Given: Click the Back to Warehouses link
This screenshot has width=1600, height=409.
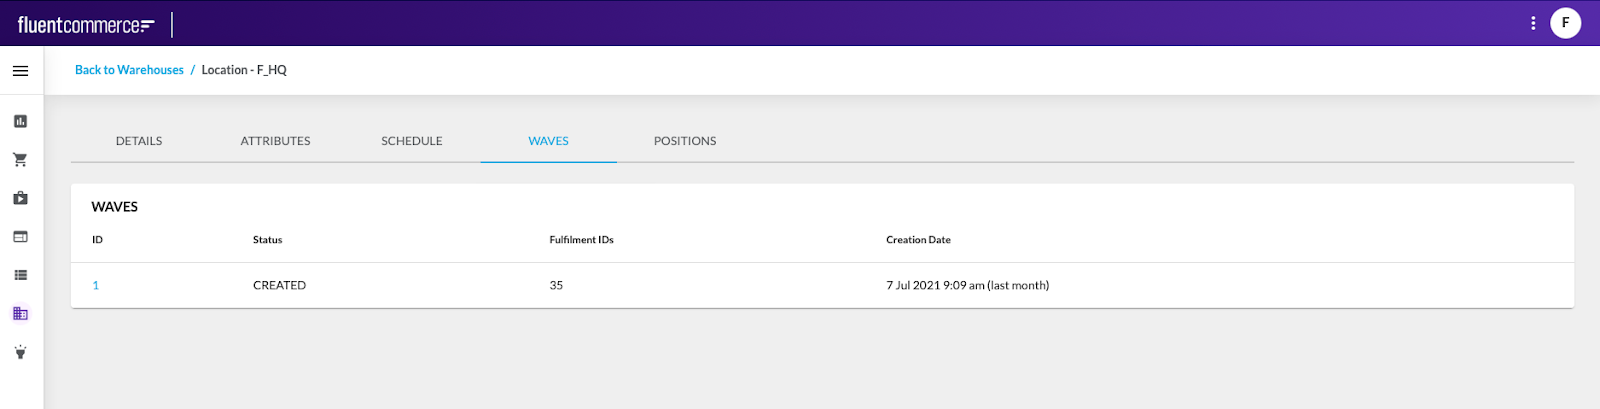Looking at the screenshot, I should click(x=129, y=70).
